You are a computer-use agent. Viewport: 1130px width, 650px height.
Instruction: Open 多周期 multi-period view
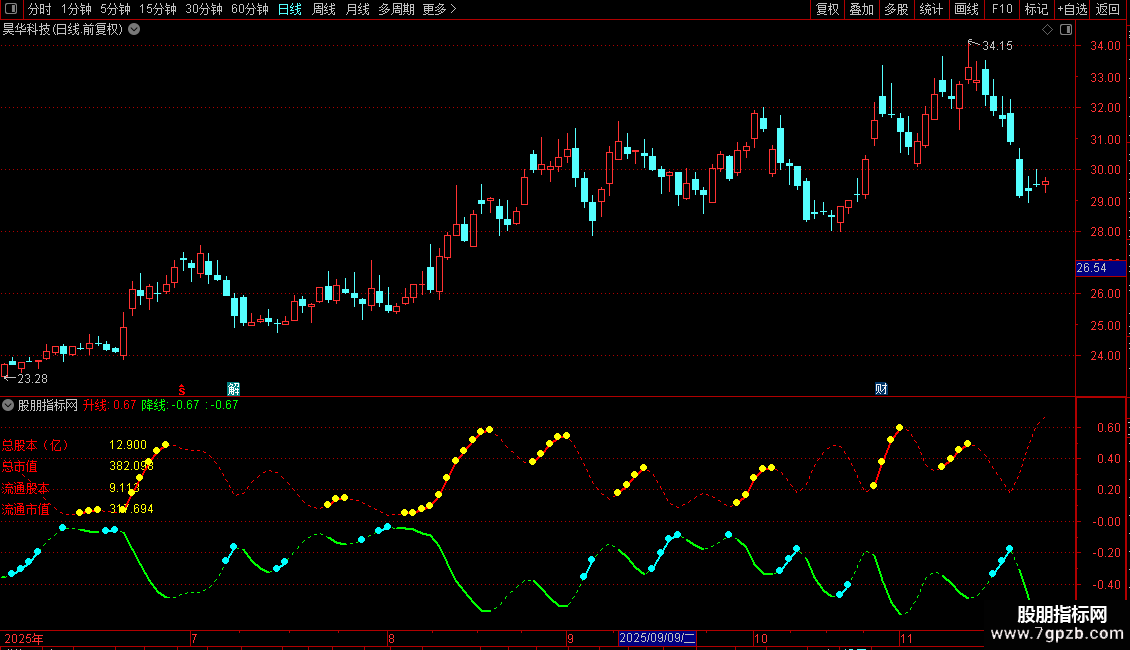click(x=396, y=9)
